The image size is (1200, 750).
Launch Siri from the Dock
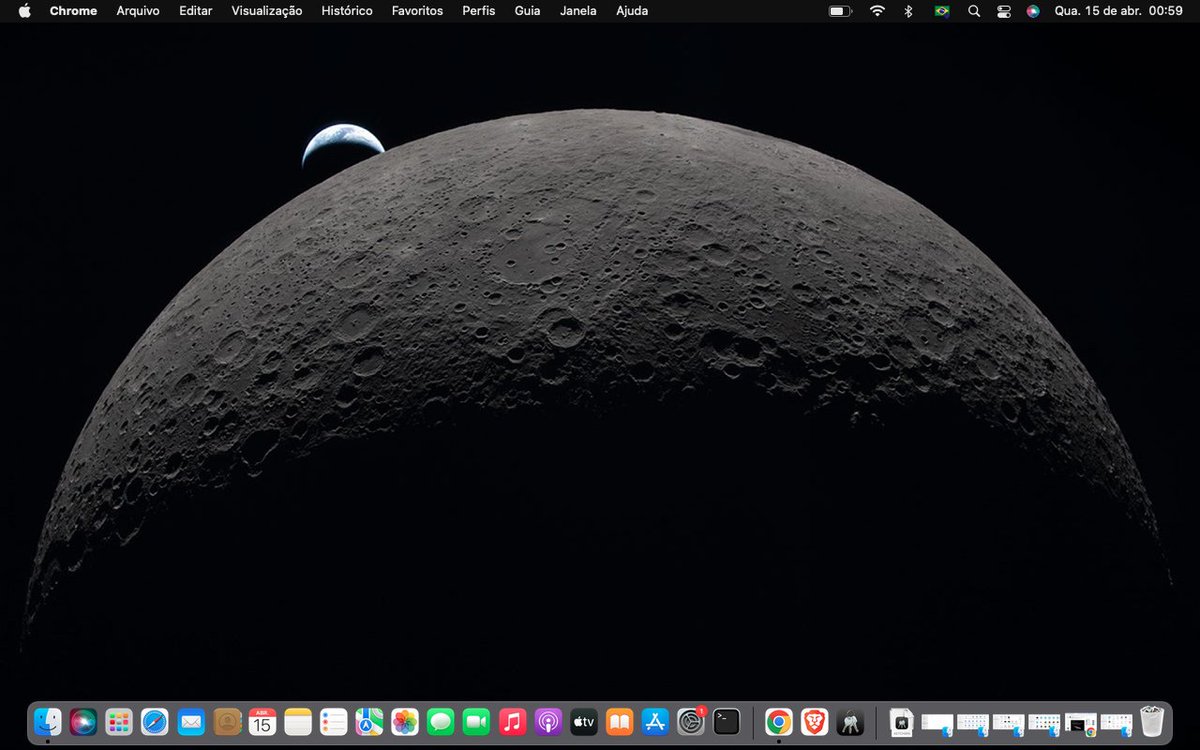pos(84,721)
